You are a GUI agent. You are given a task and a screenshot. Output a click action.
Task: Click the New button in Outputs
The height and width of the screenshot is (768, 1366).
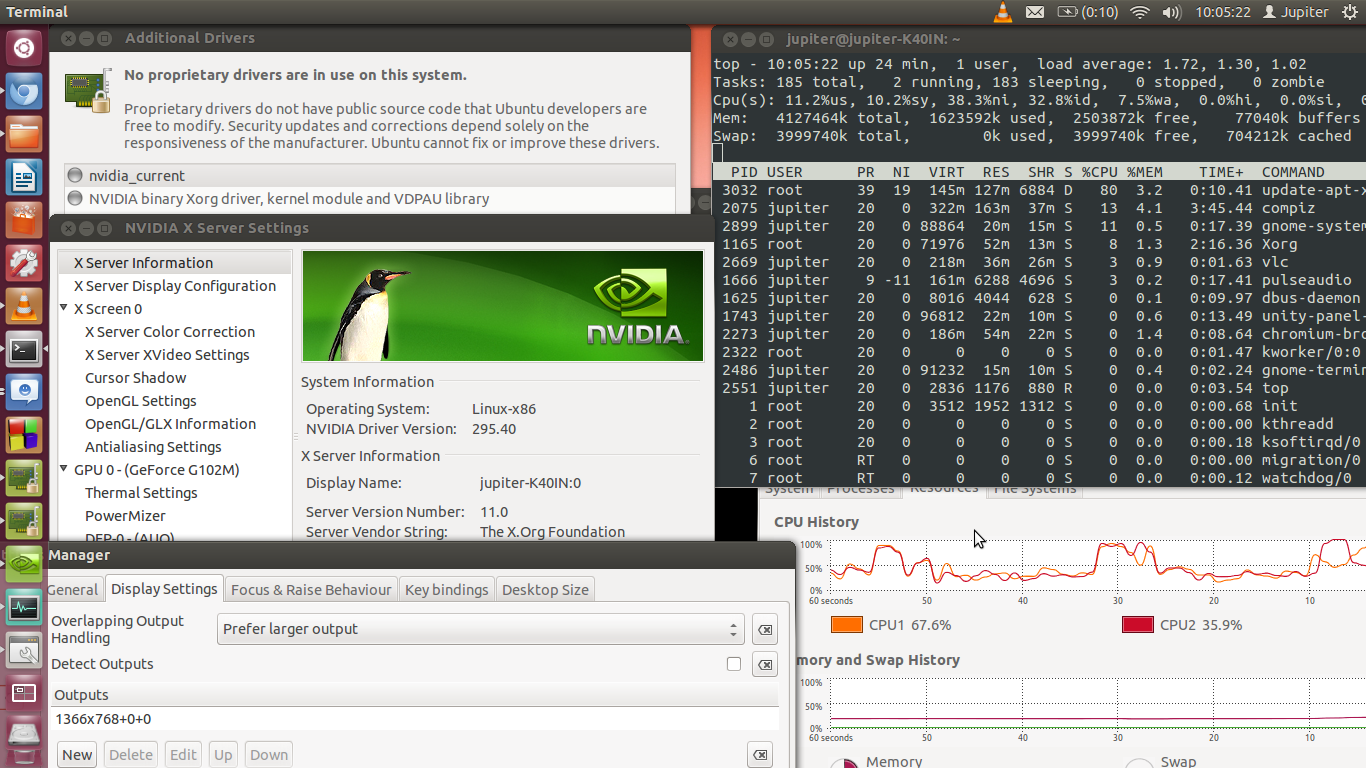coord(77,755)
